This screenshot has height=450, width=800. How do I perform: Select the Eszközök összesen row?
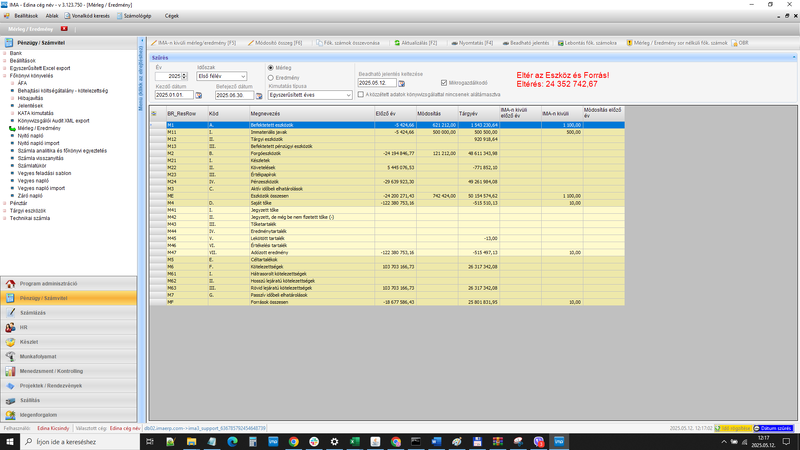(387, 196)
